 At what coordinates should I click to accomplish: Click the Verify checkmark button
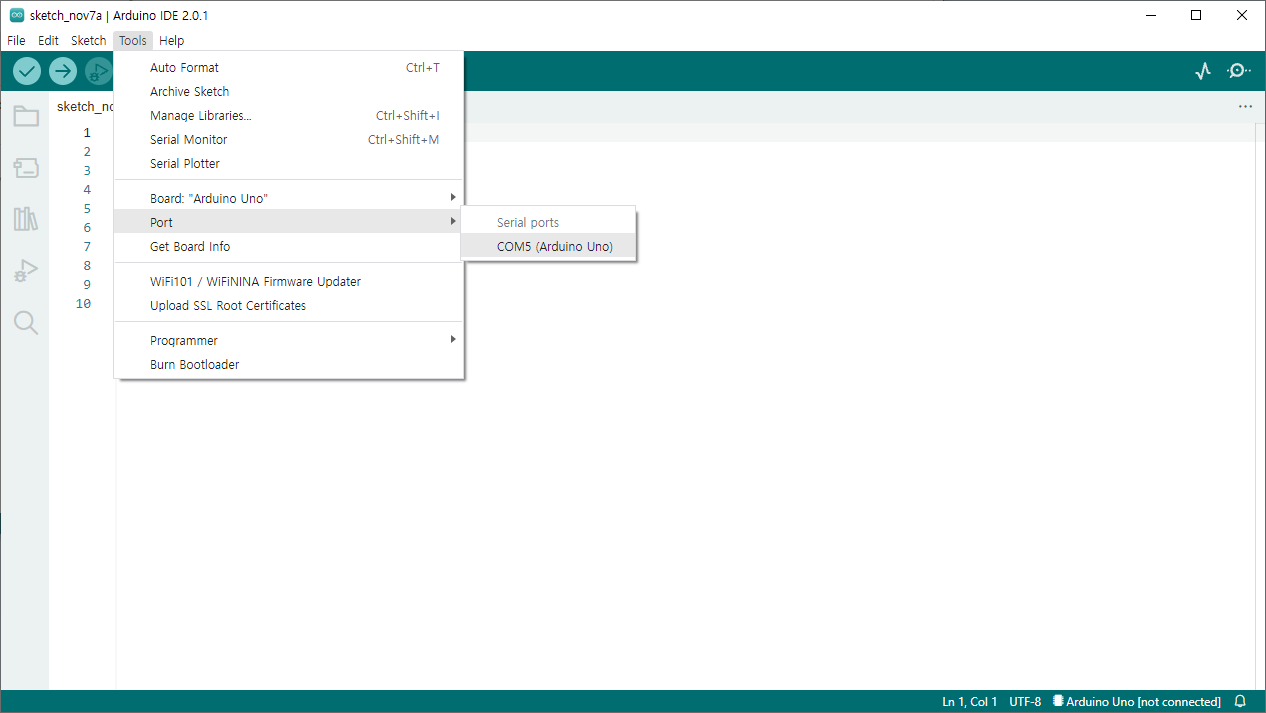pyautogui.click(x=27, y=71)
